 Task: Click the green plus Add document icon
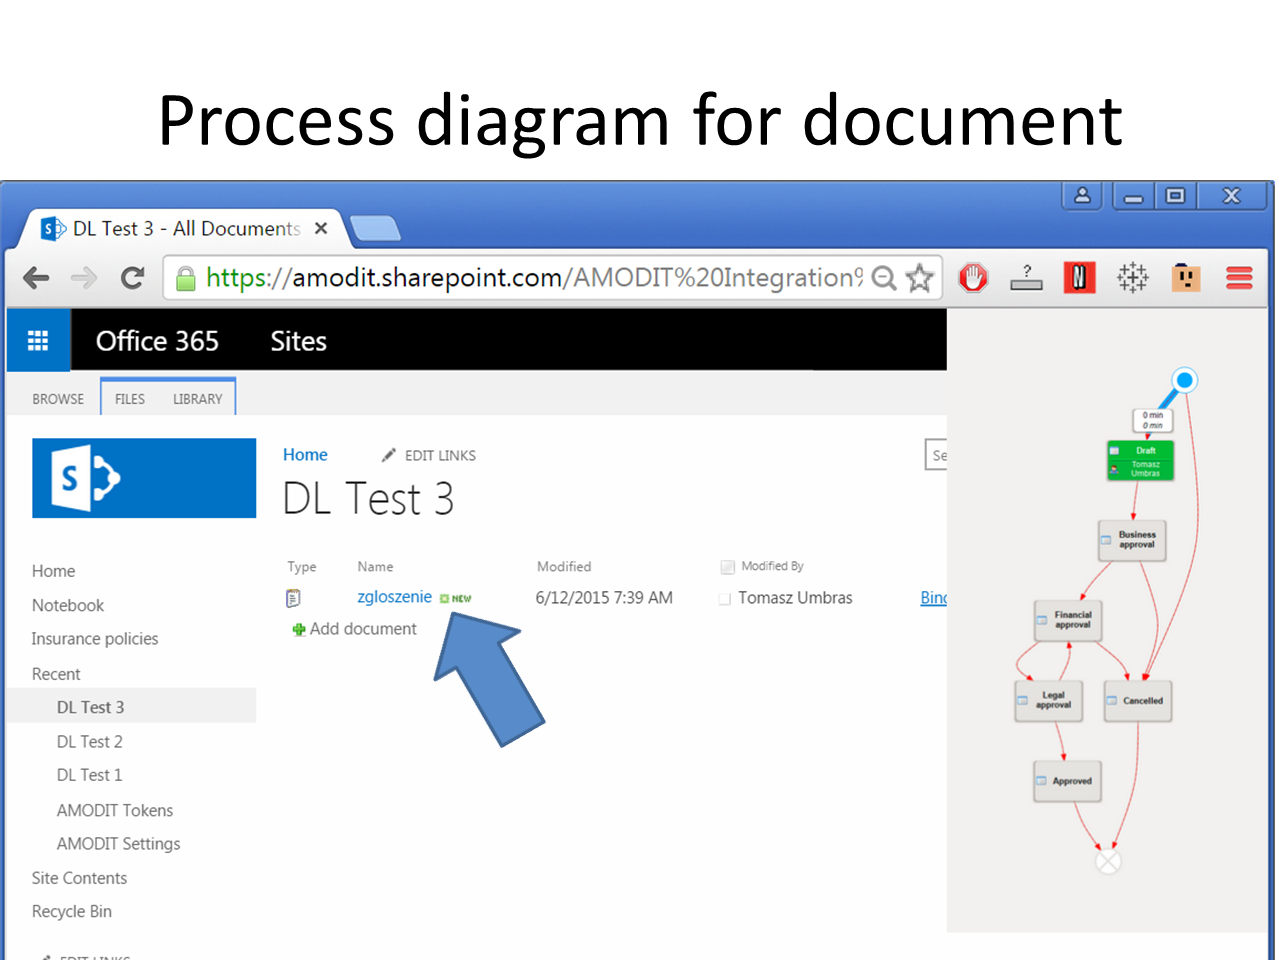(x=298, y=629)
